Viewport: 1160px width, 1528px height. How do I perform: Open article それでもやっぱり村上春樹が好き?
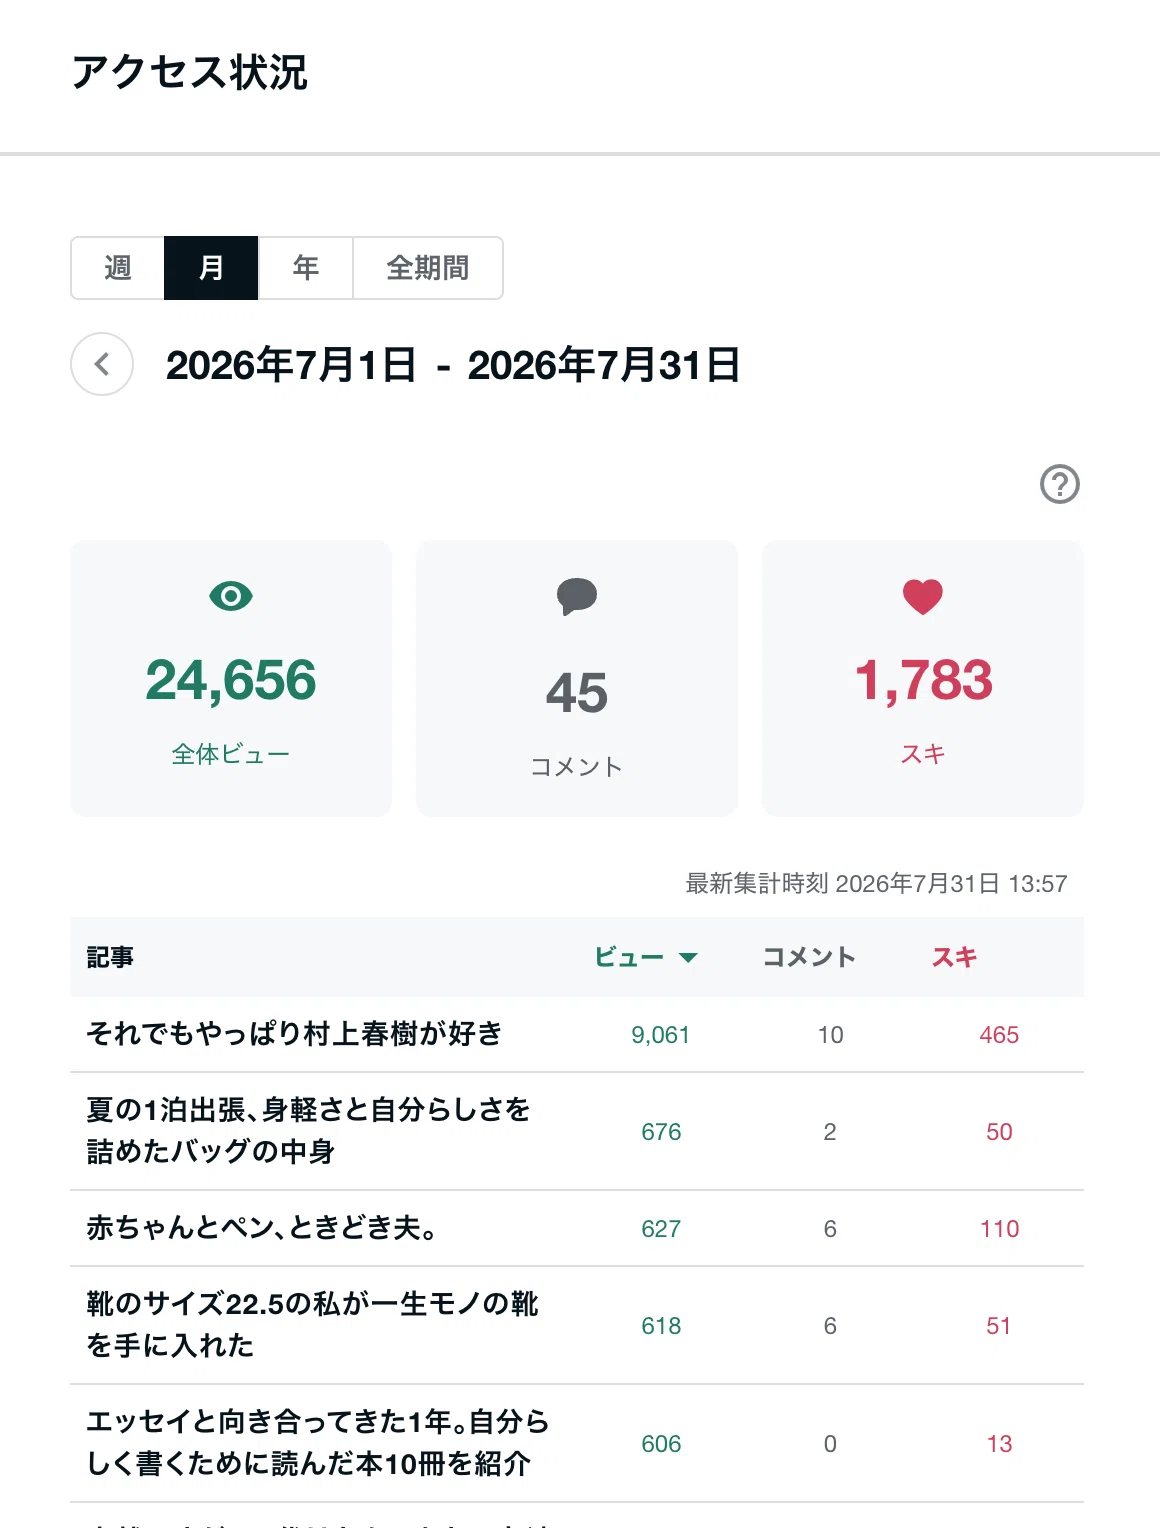(295, 1034)
